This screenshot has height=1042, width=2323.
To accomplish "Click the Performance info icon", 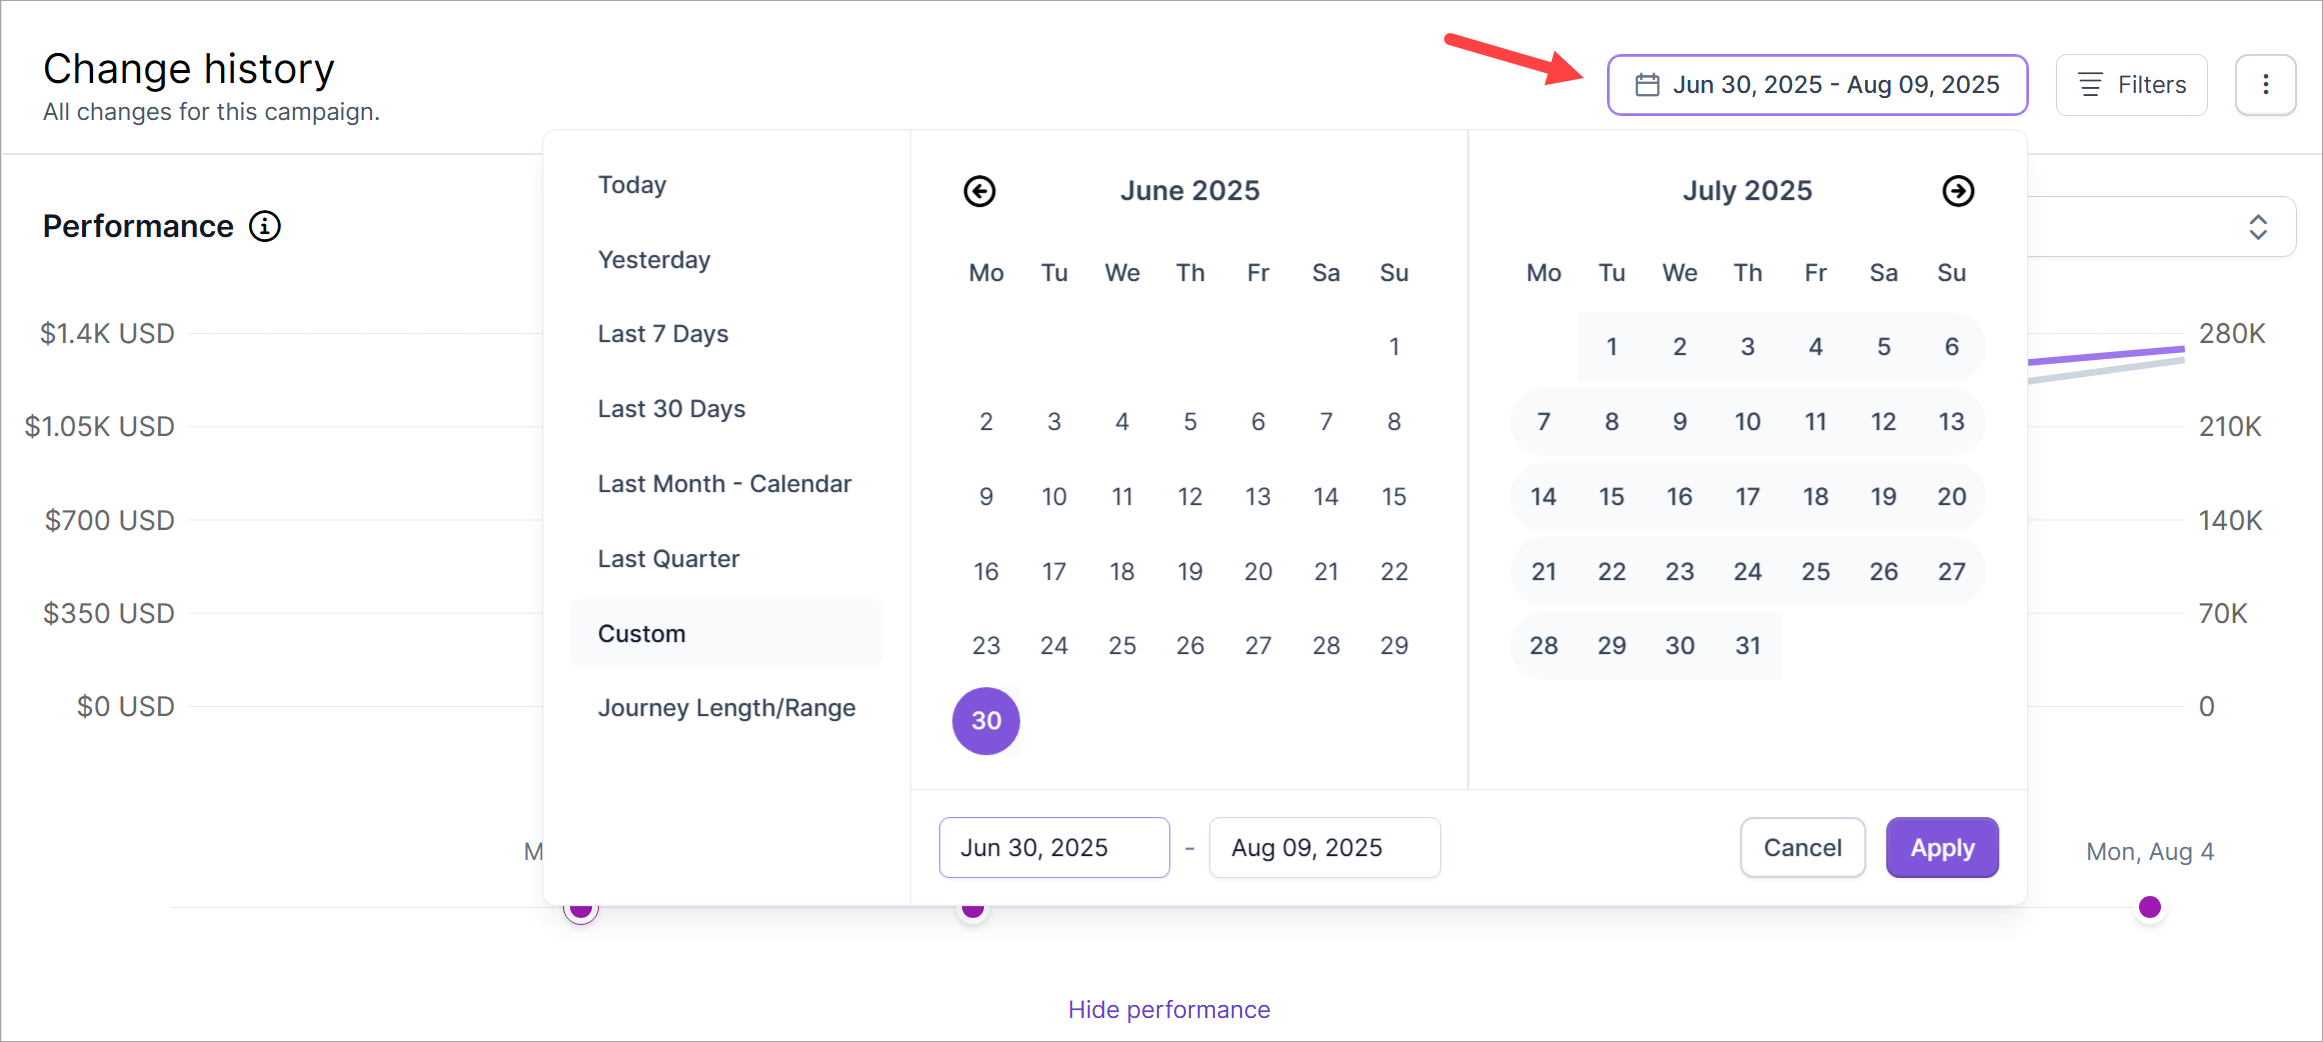I will (265, 227).
